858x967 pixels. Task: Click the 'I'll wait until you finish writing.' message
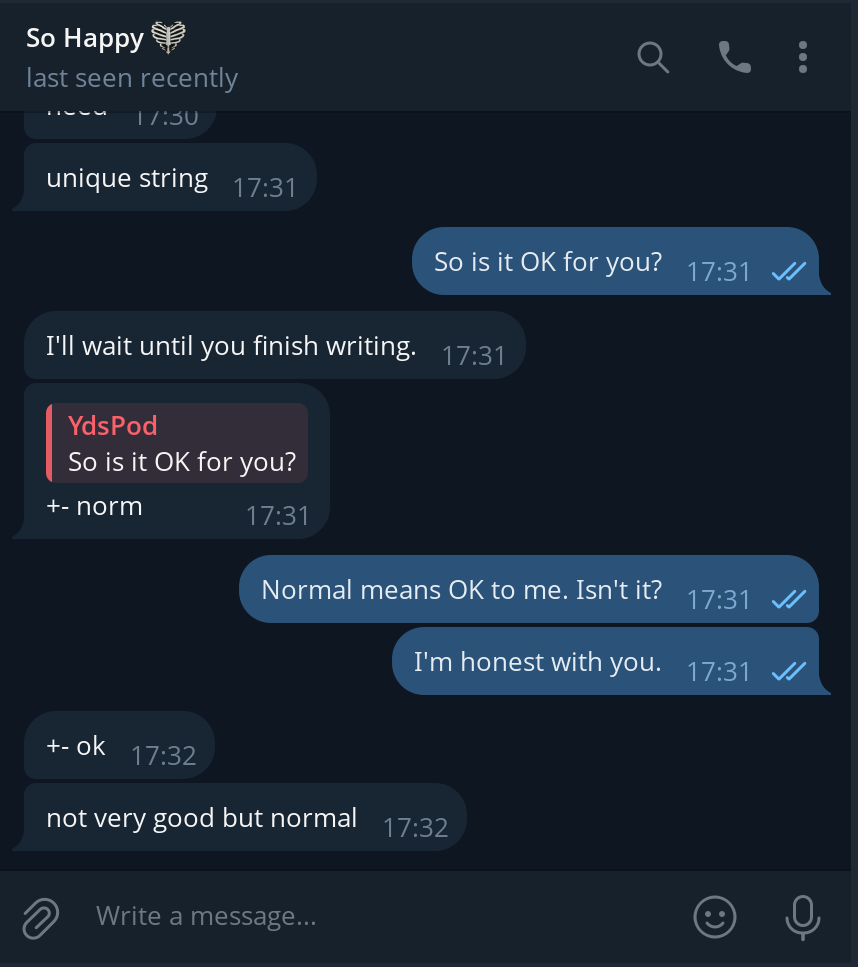pyautogui.click(x=274, y=345)
